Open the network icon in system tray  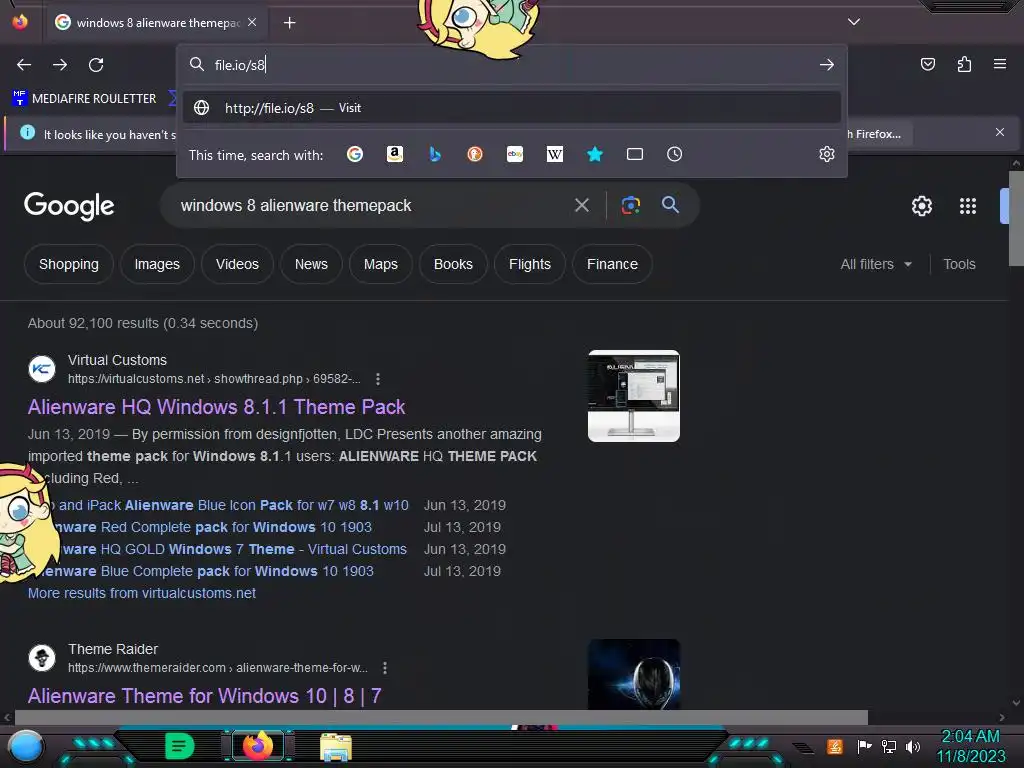(889, 746)
